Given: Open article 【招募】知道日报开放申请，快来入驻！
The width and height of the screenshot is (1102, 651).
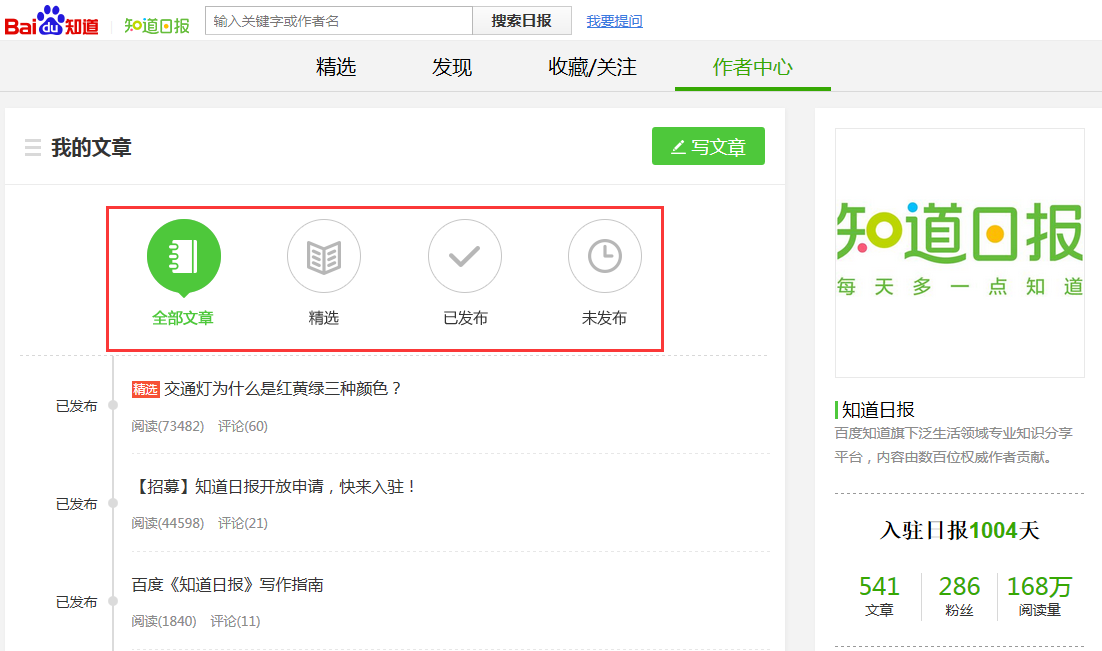Looking at the screenshot, I should click(x=275, y=486).
